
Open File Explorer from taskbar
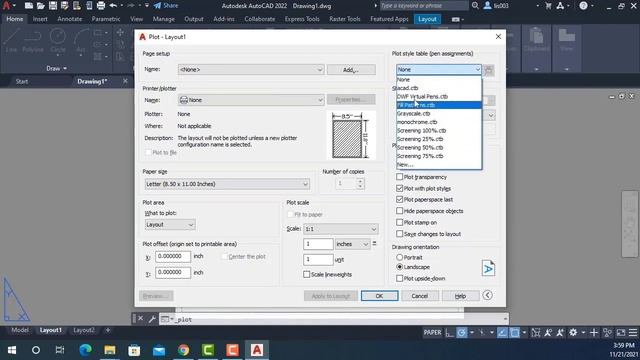pyautogui.click(x=110, y=350)
